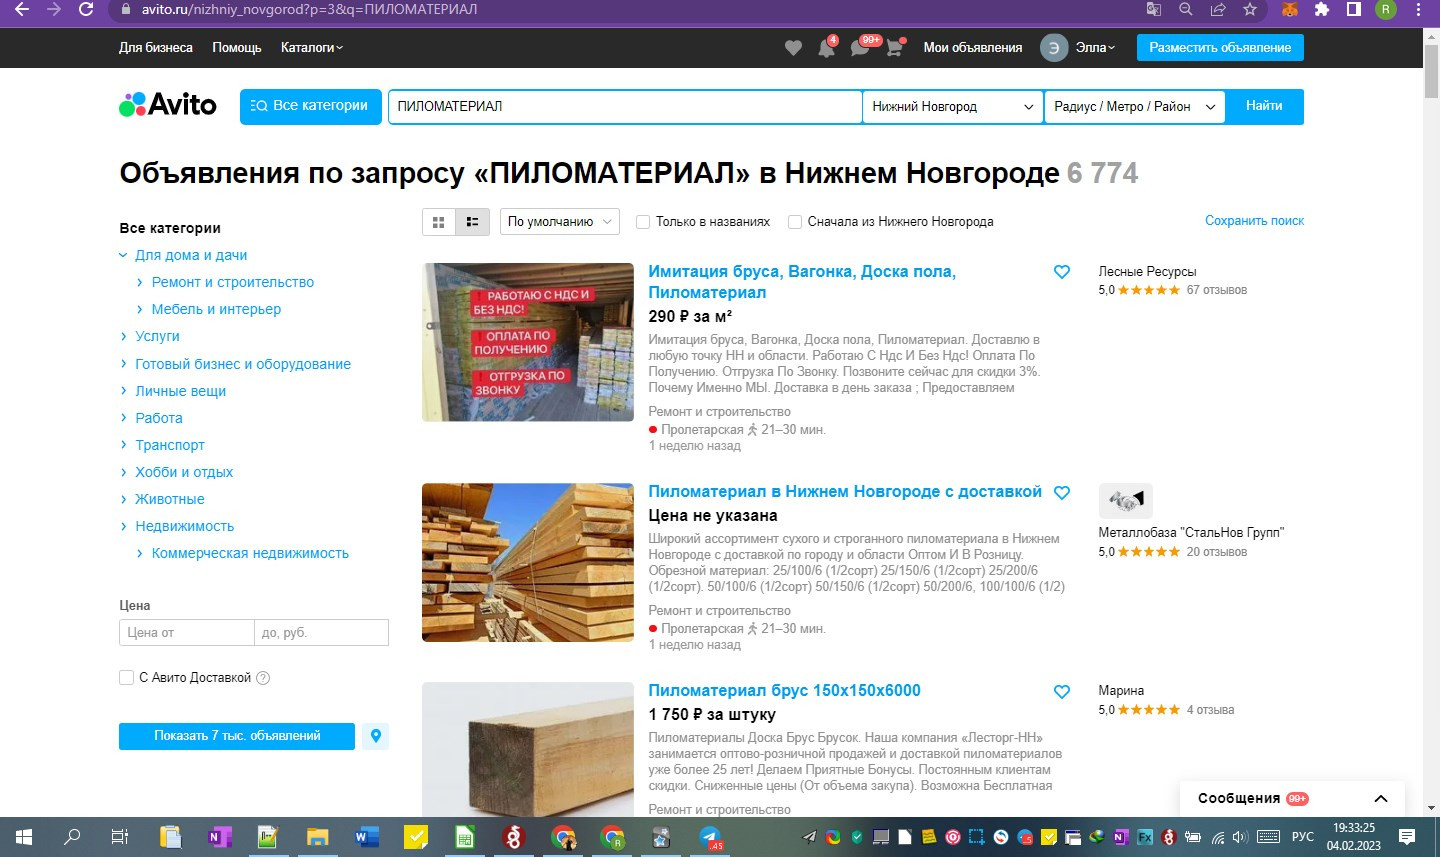Open favorites via the heart icon in the header
The width and height of the screenshot is (1440, 857).
tap(793, 48)
